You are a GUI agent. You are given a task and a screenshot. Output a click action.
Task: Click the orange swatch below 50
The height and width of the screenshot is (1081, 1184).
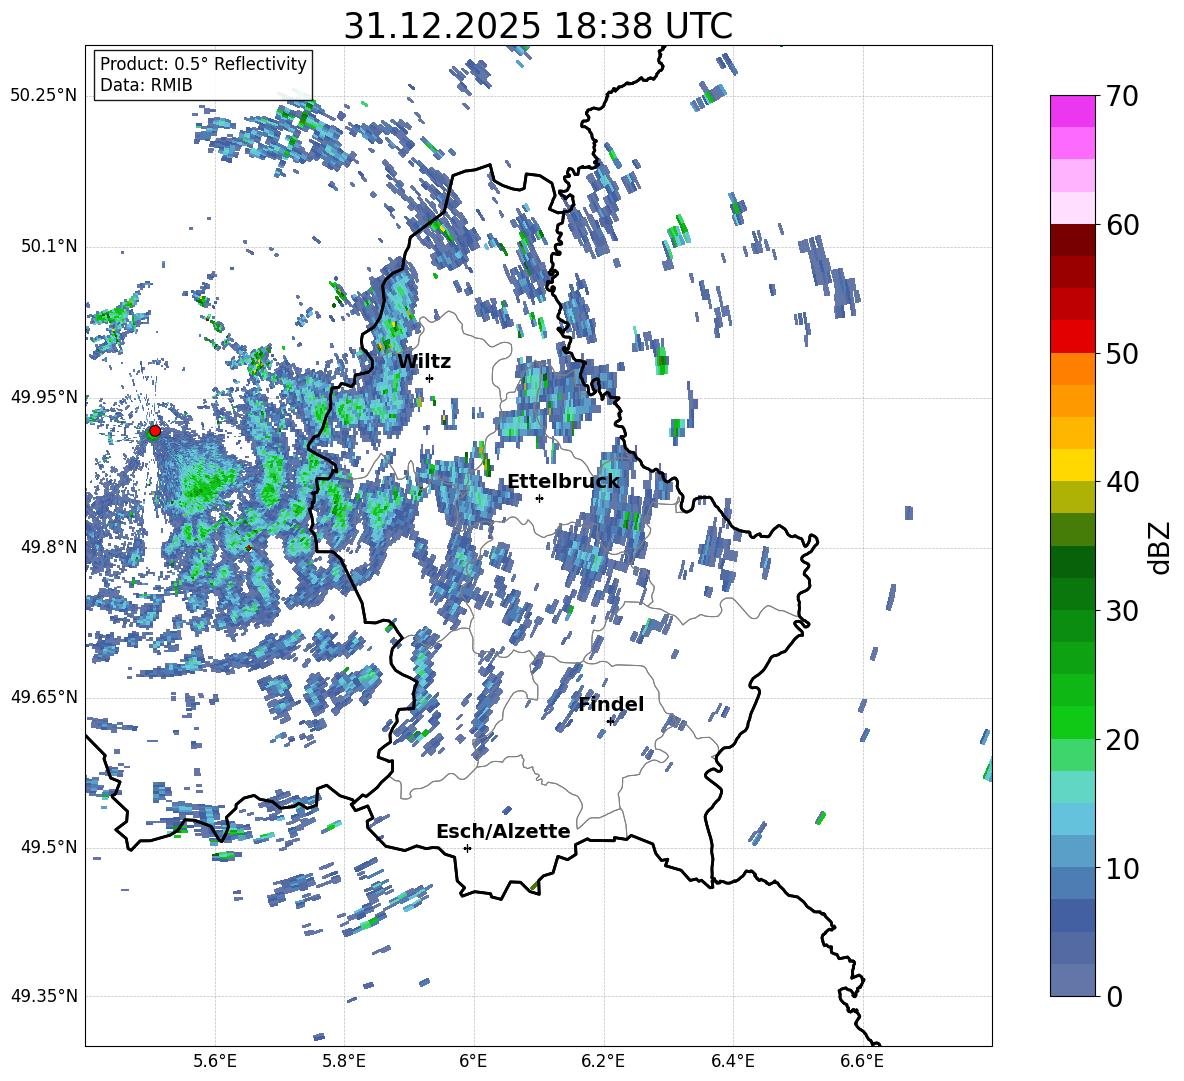(x=1073, y=368)
